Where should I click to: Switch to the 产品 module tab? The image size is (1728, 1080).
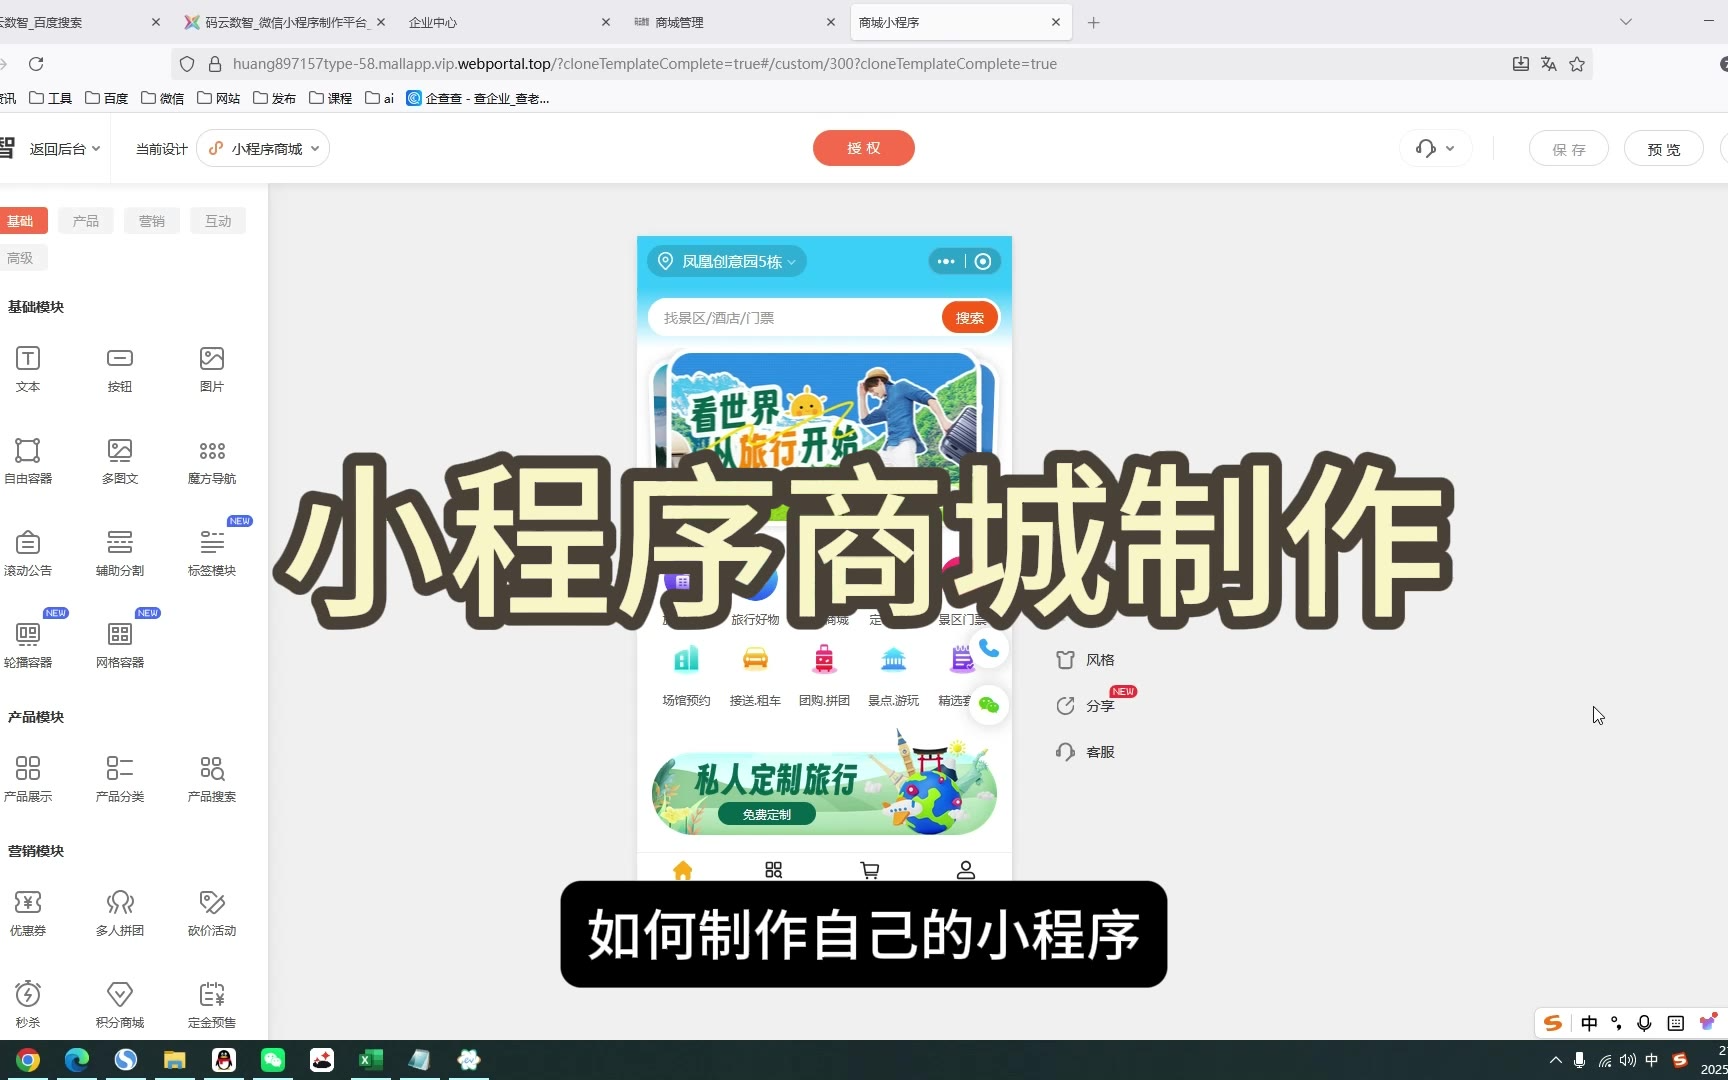click(x=86, y=221)
